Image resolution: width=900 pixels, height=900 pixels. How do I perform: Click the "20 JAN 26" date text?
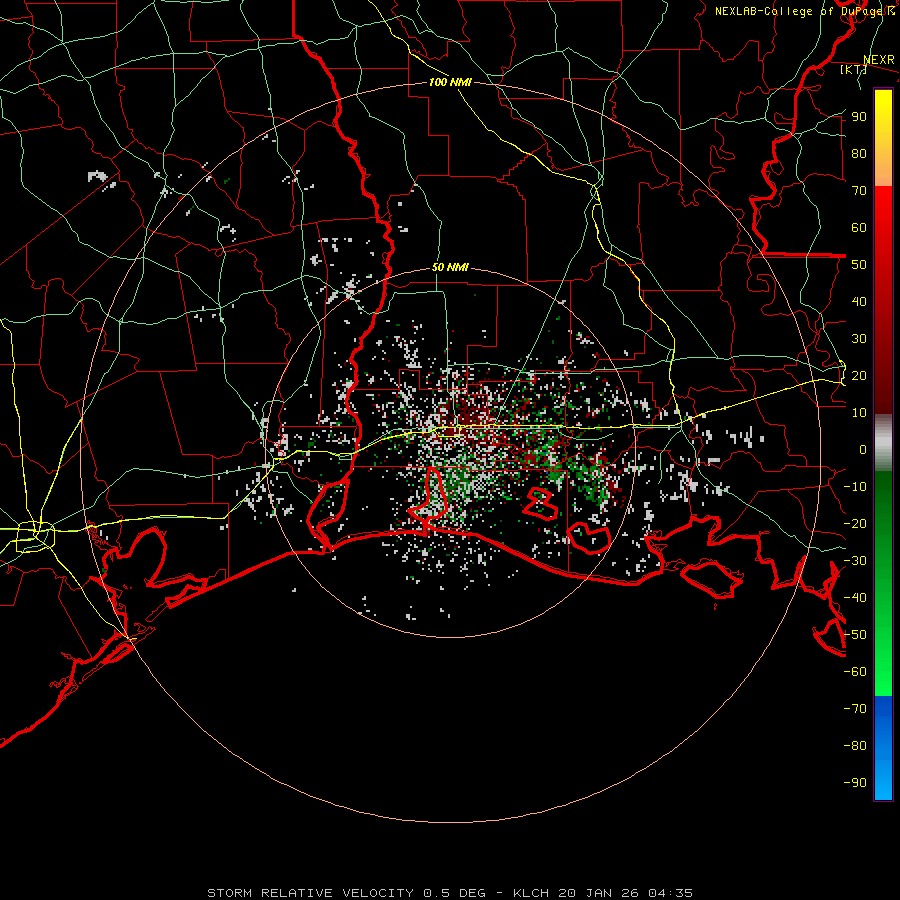click(598, 893)
